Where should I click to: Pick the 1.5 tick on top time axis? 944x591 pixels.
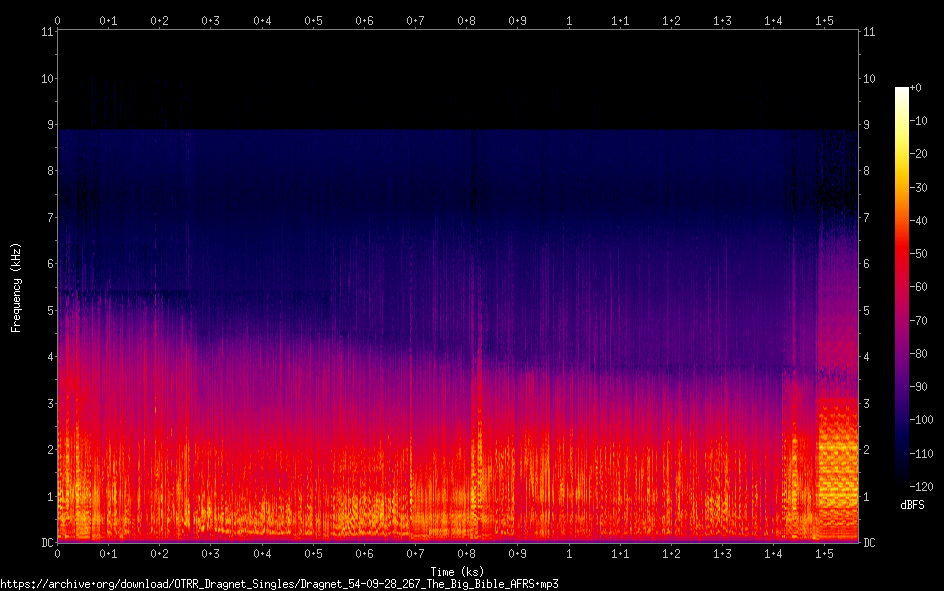pos(825,20)
